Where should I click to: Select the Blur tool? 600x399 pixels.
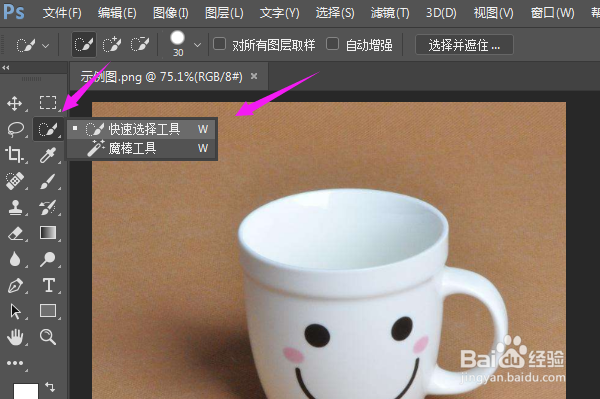[x=15, y=259]
